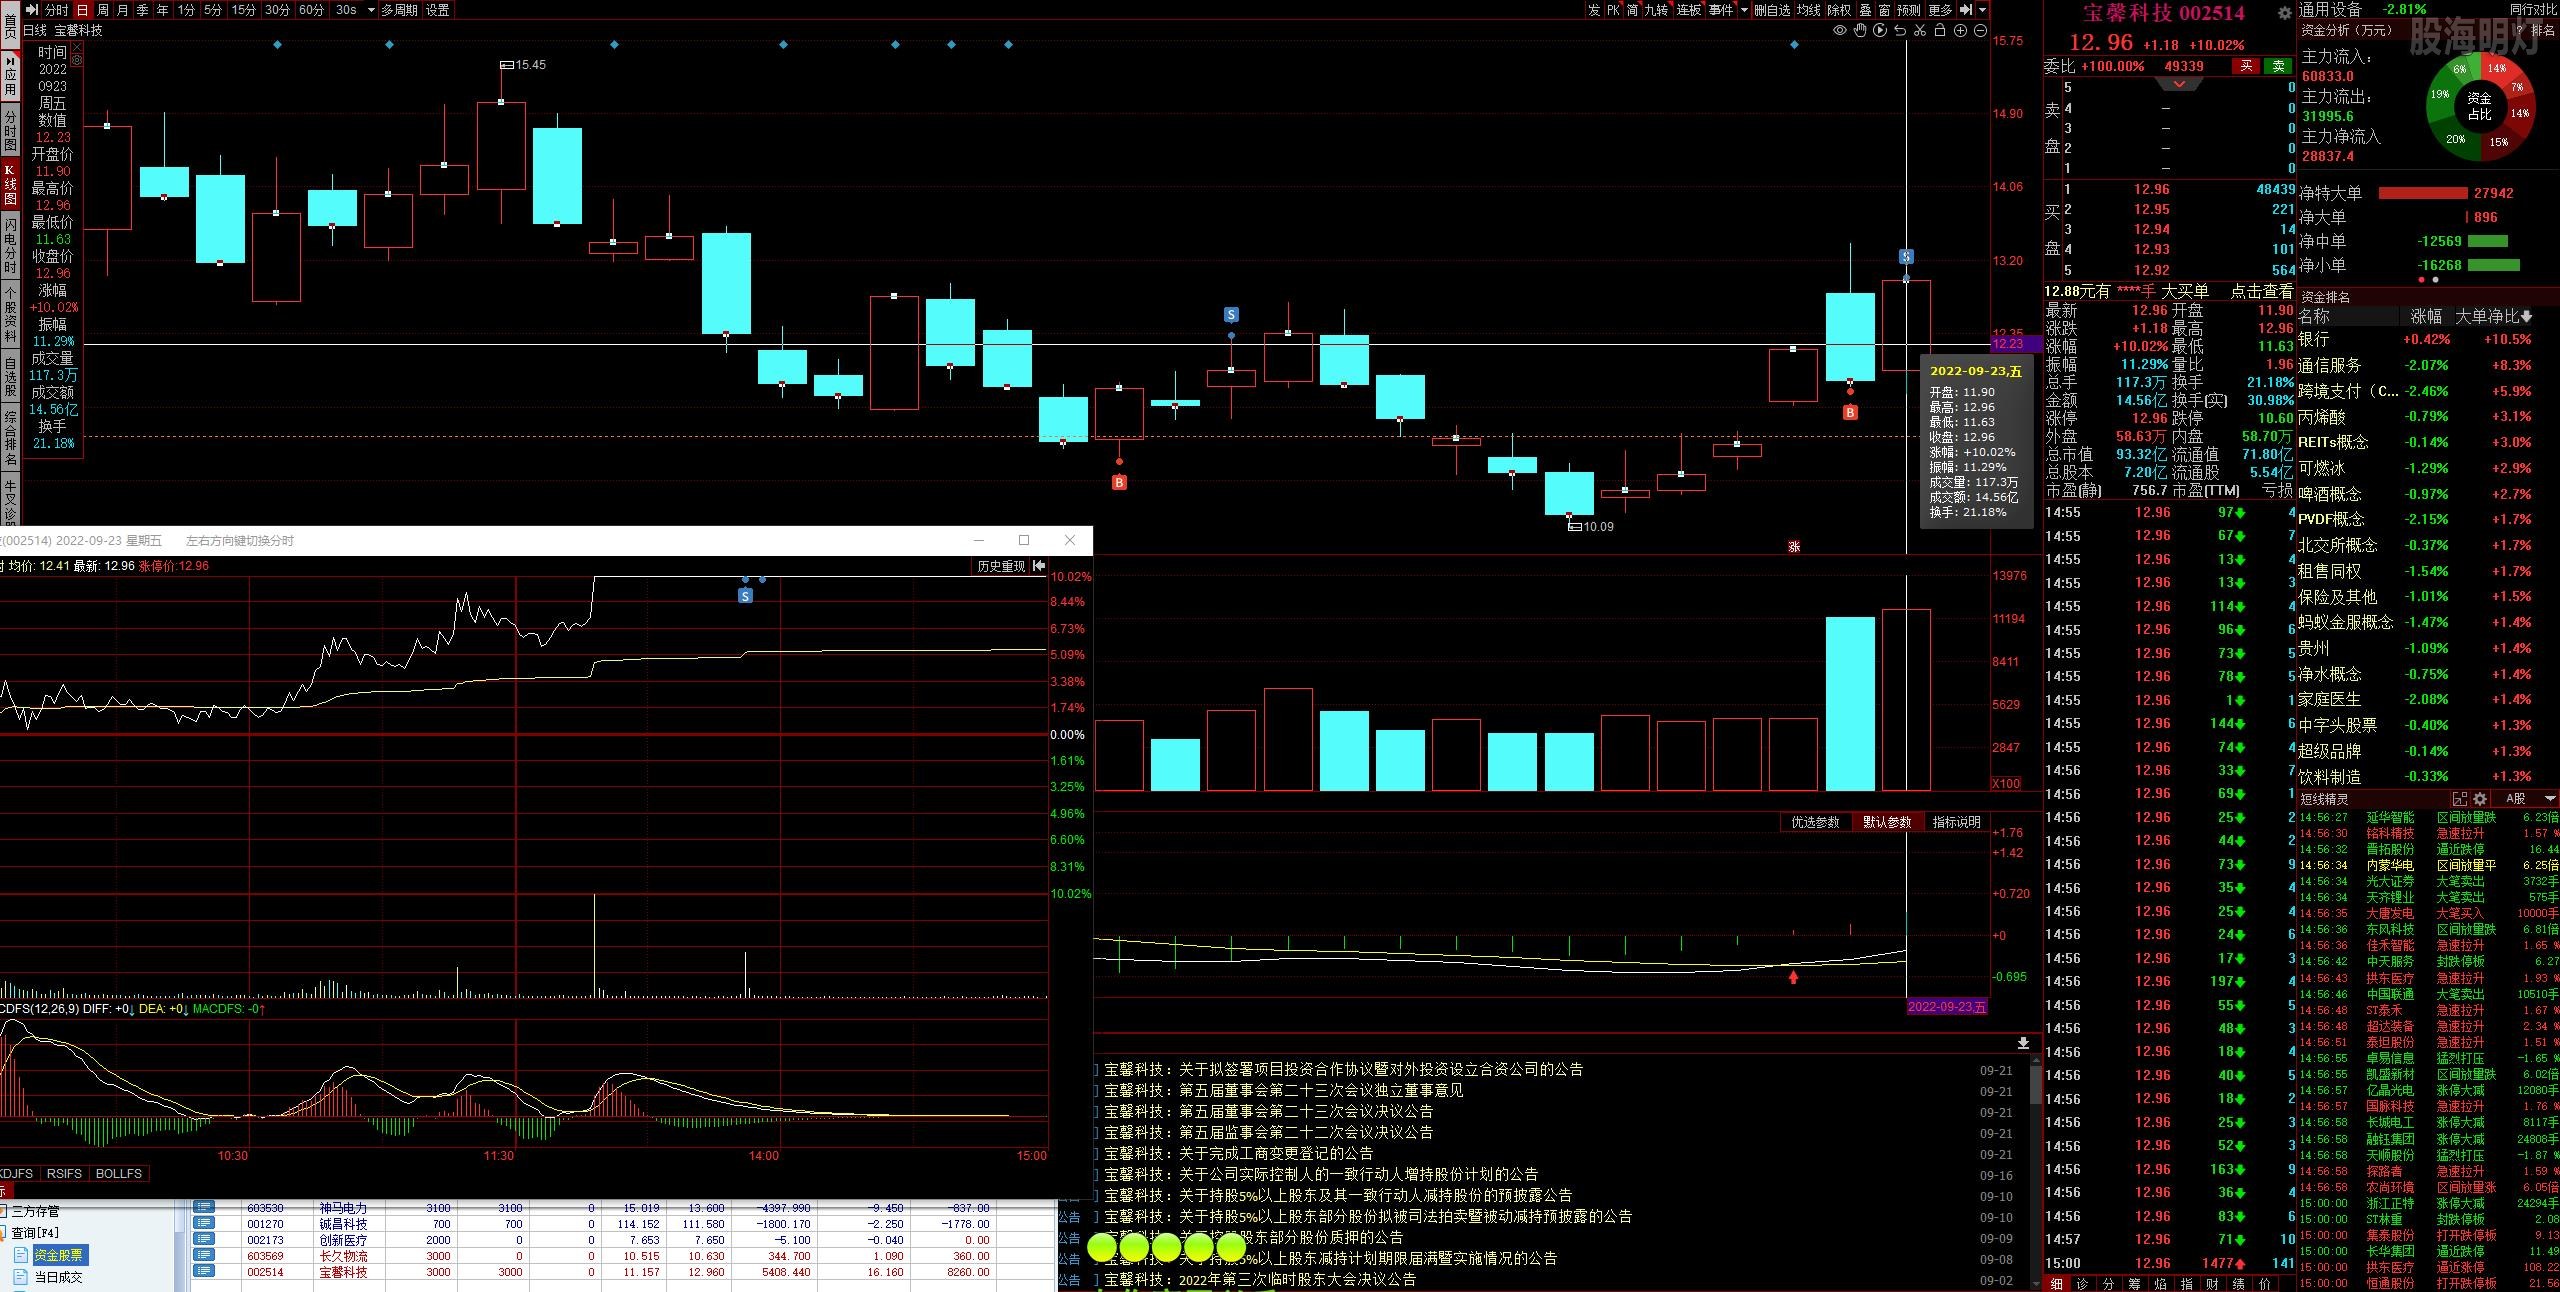The image size is (2560, 1292).
Task: Open the 诊 tab at the bottom of the trade list
Action: tap(2082, 1284)
